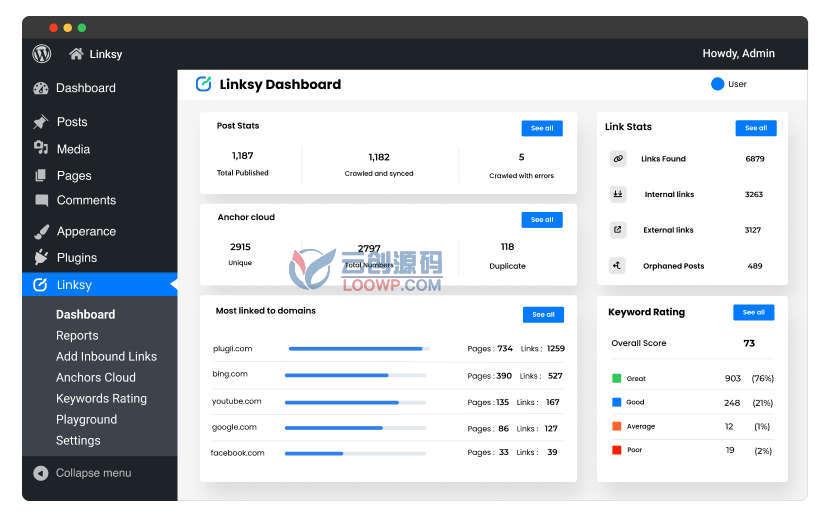Click the Overall Score value 73
This screenshot has width=830, height=517.
coord(749,343)
